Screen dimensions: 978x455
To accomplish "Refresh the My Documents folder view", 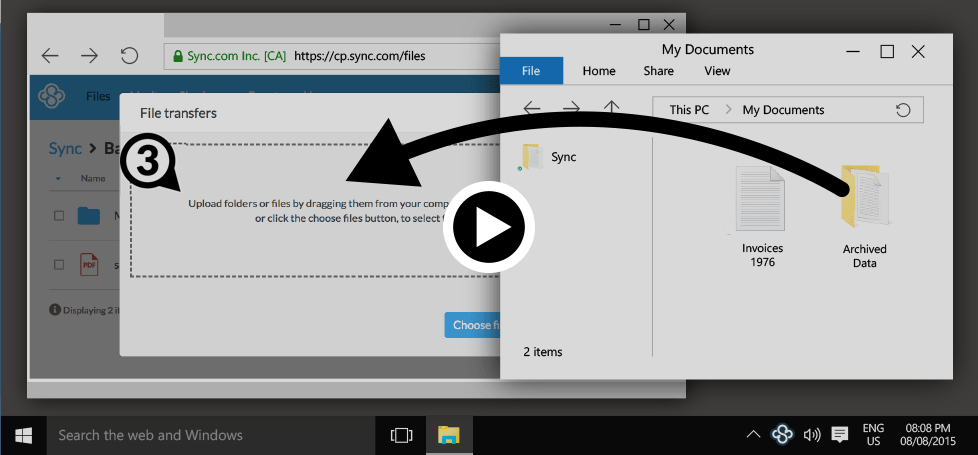I will [x=903, y=110].
